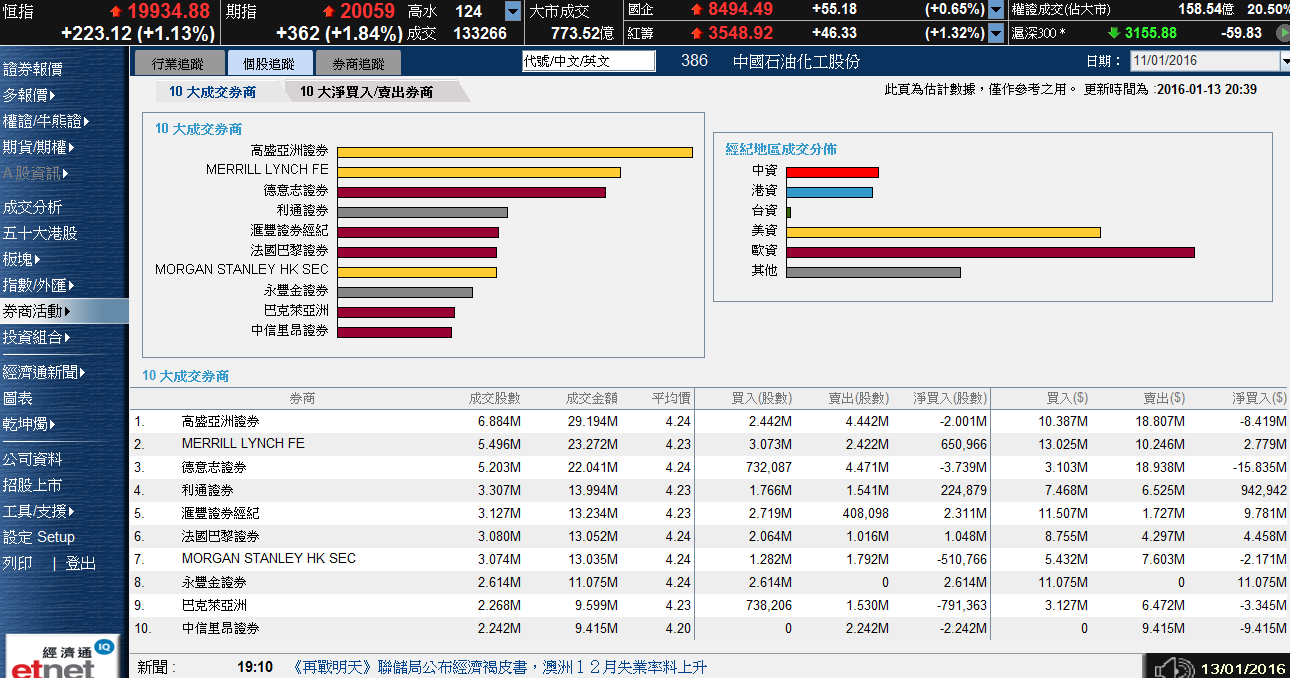The height and width of the screenshot is (678, 1290).
Task: Click 成交金額 column header
Action: point(592,399)
